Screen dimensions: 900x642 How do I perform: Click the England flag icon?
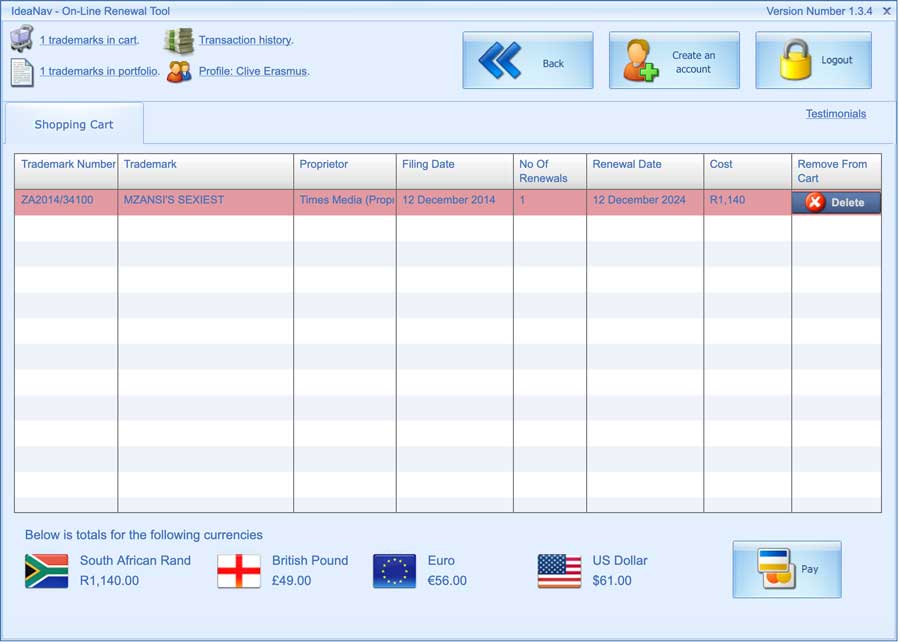239,571
